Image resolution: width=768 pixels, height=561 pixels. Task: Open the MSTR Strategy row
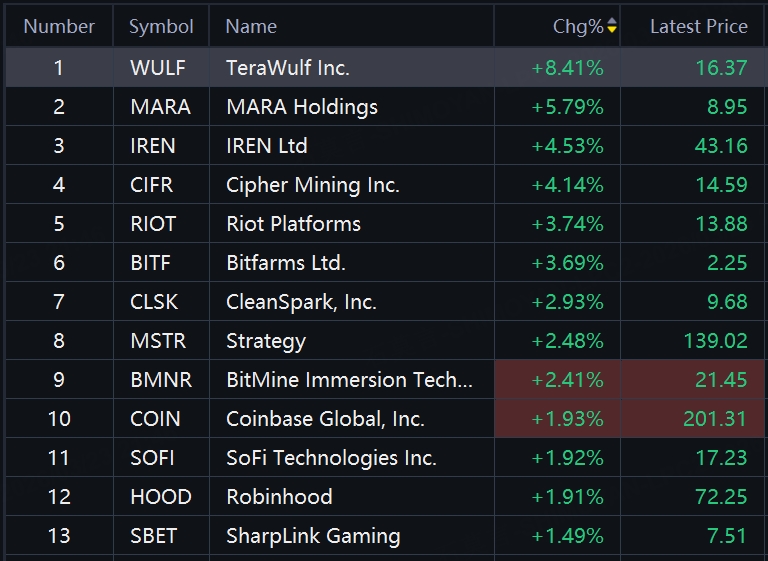(x=266, y=341)
